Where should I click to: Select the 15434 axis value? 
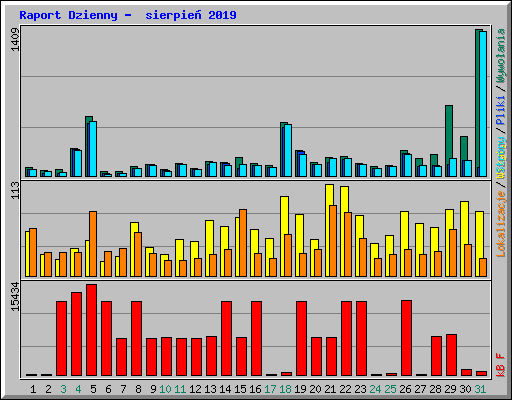(15, 296)
